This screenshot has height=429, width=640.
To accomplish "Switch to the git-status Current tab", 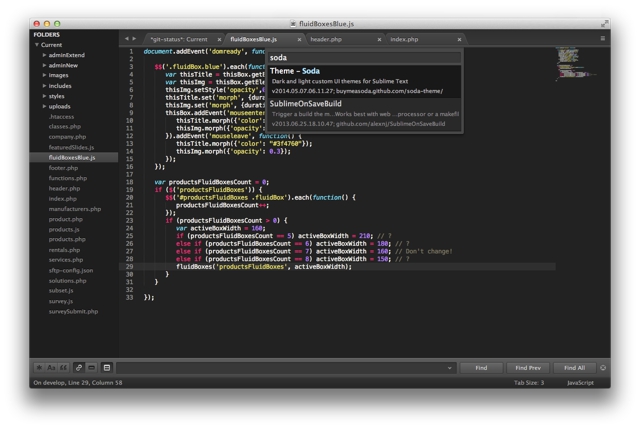I will point(179,39).
